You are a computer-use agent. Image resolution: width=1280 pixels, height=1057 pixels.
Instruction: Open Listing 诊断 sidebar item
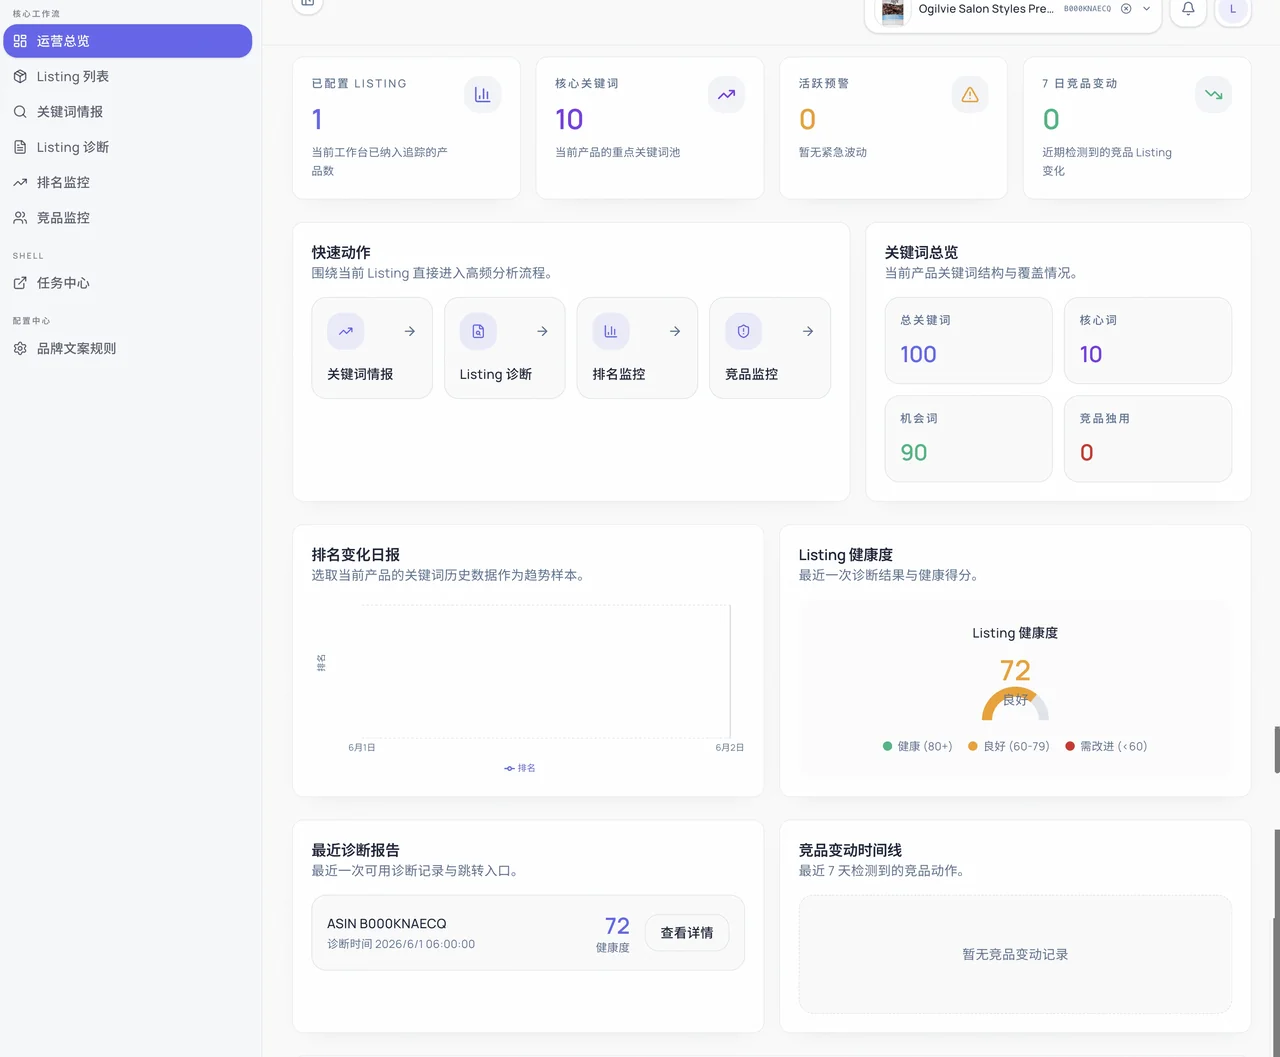point(128,147)
